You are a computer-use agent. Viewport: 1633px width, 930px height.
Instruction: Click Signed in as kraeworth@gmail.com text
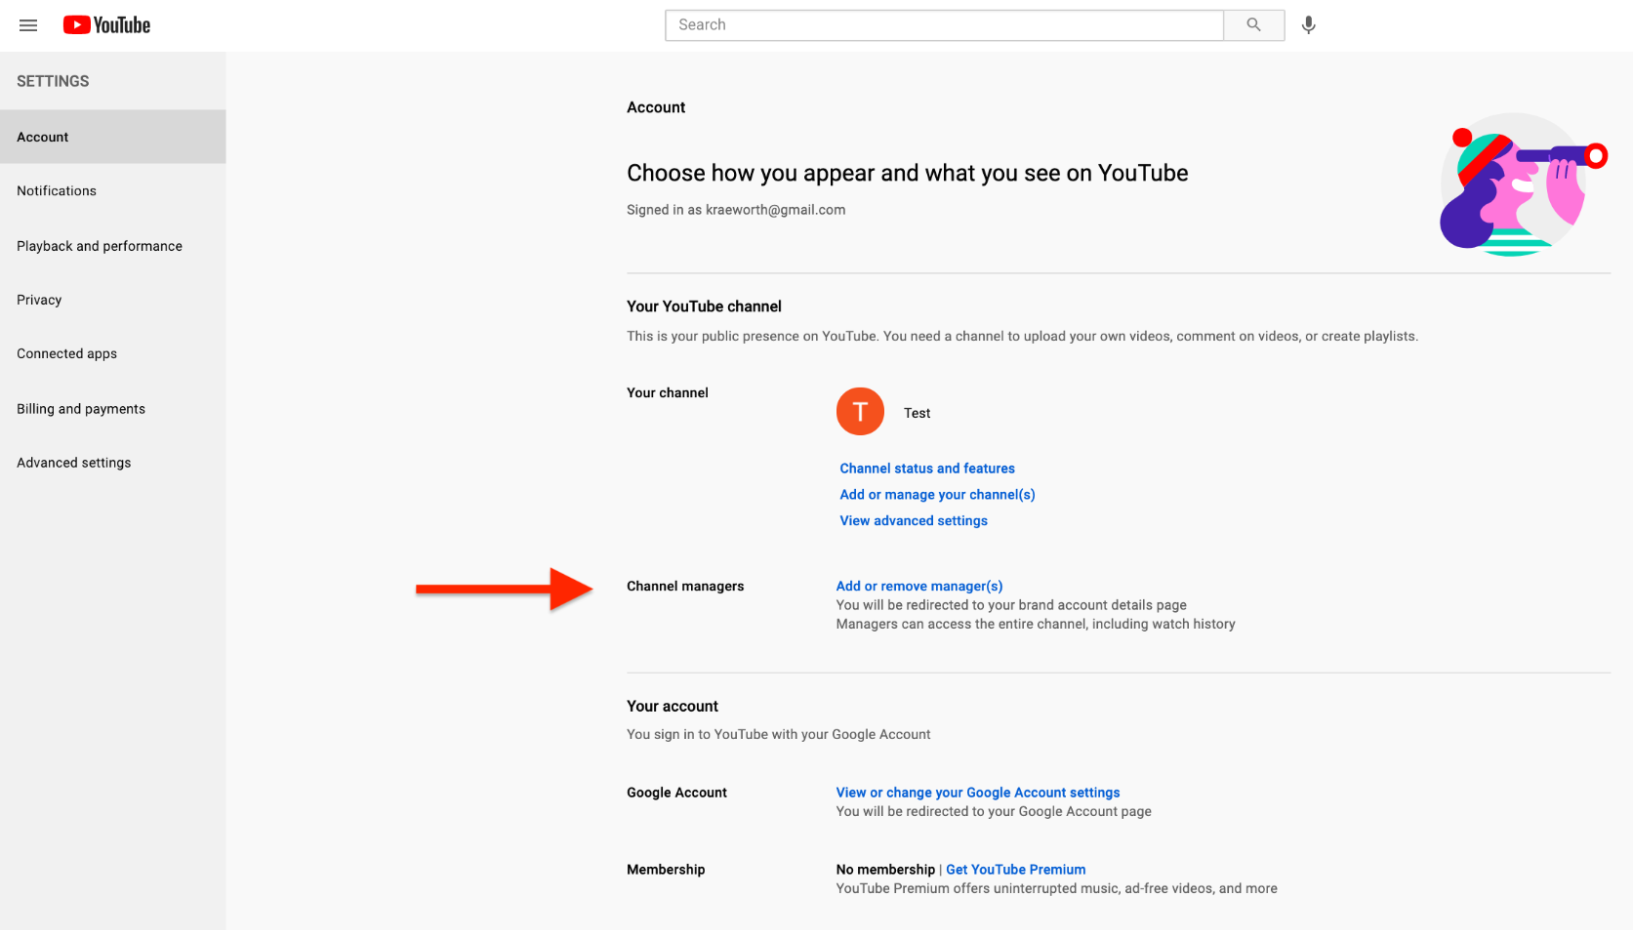[x=736, y=210]
